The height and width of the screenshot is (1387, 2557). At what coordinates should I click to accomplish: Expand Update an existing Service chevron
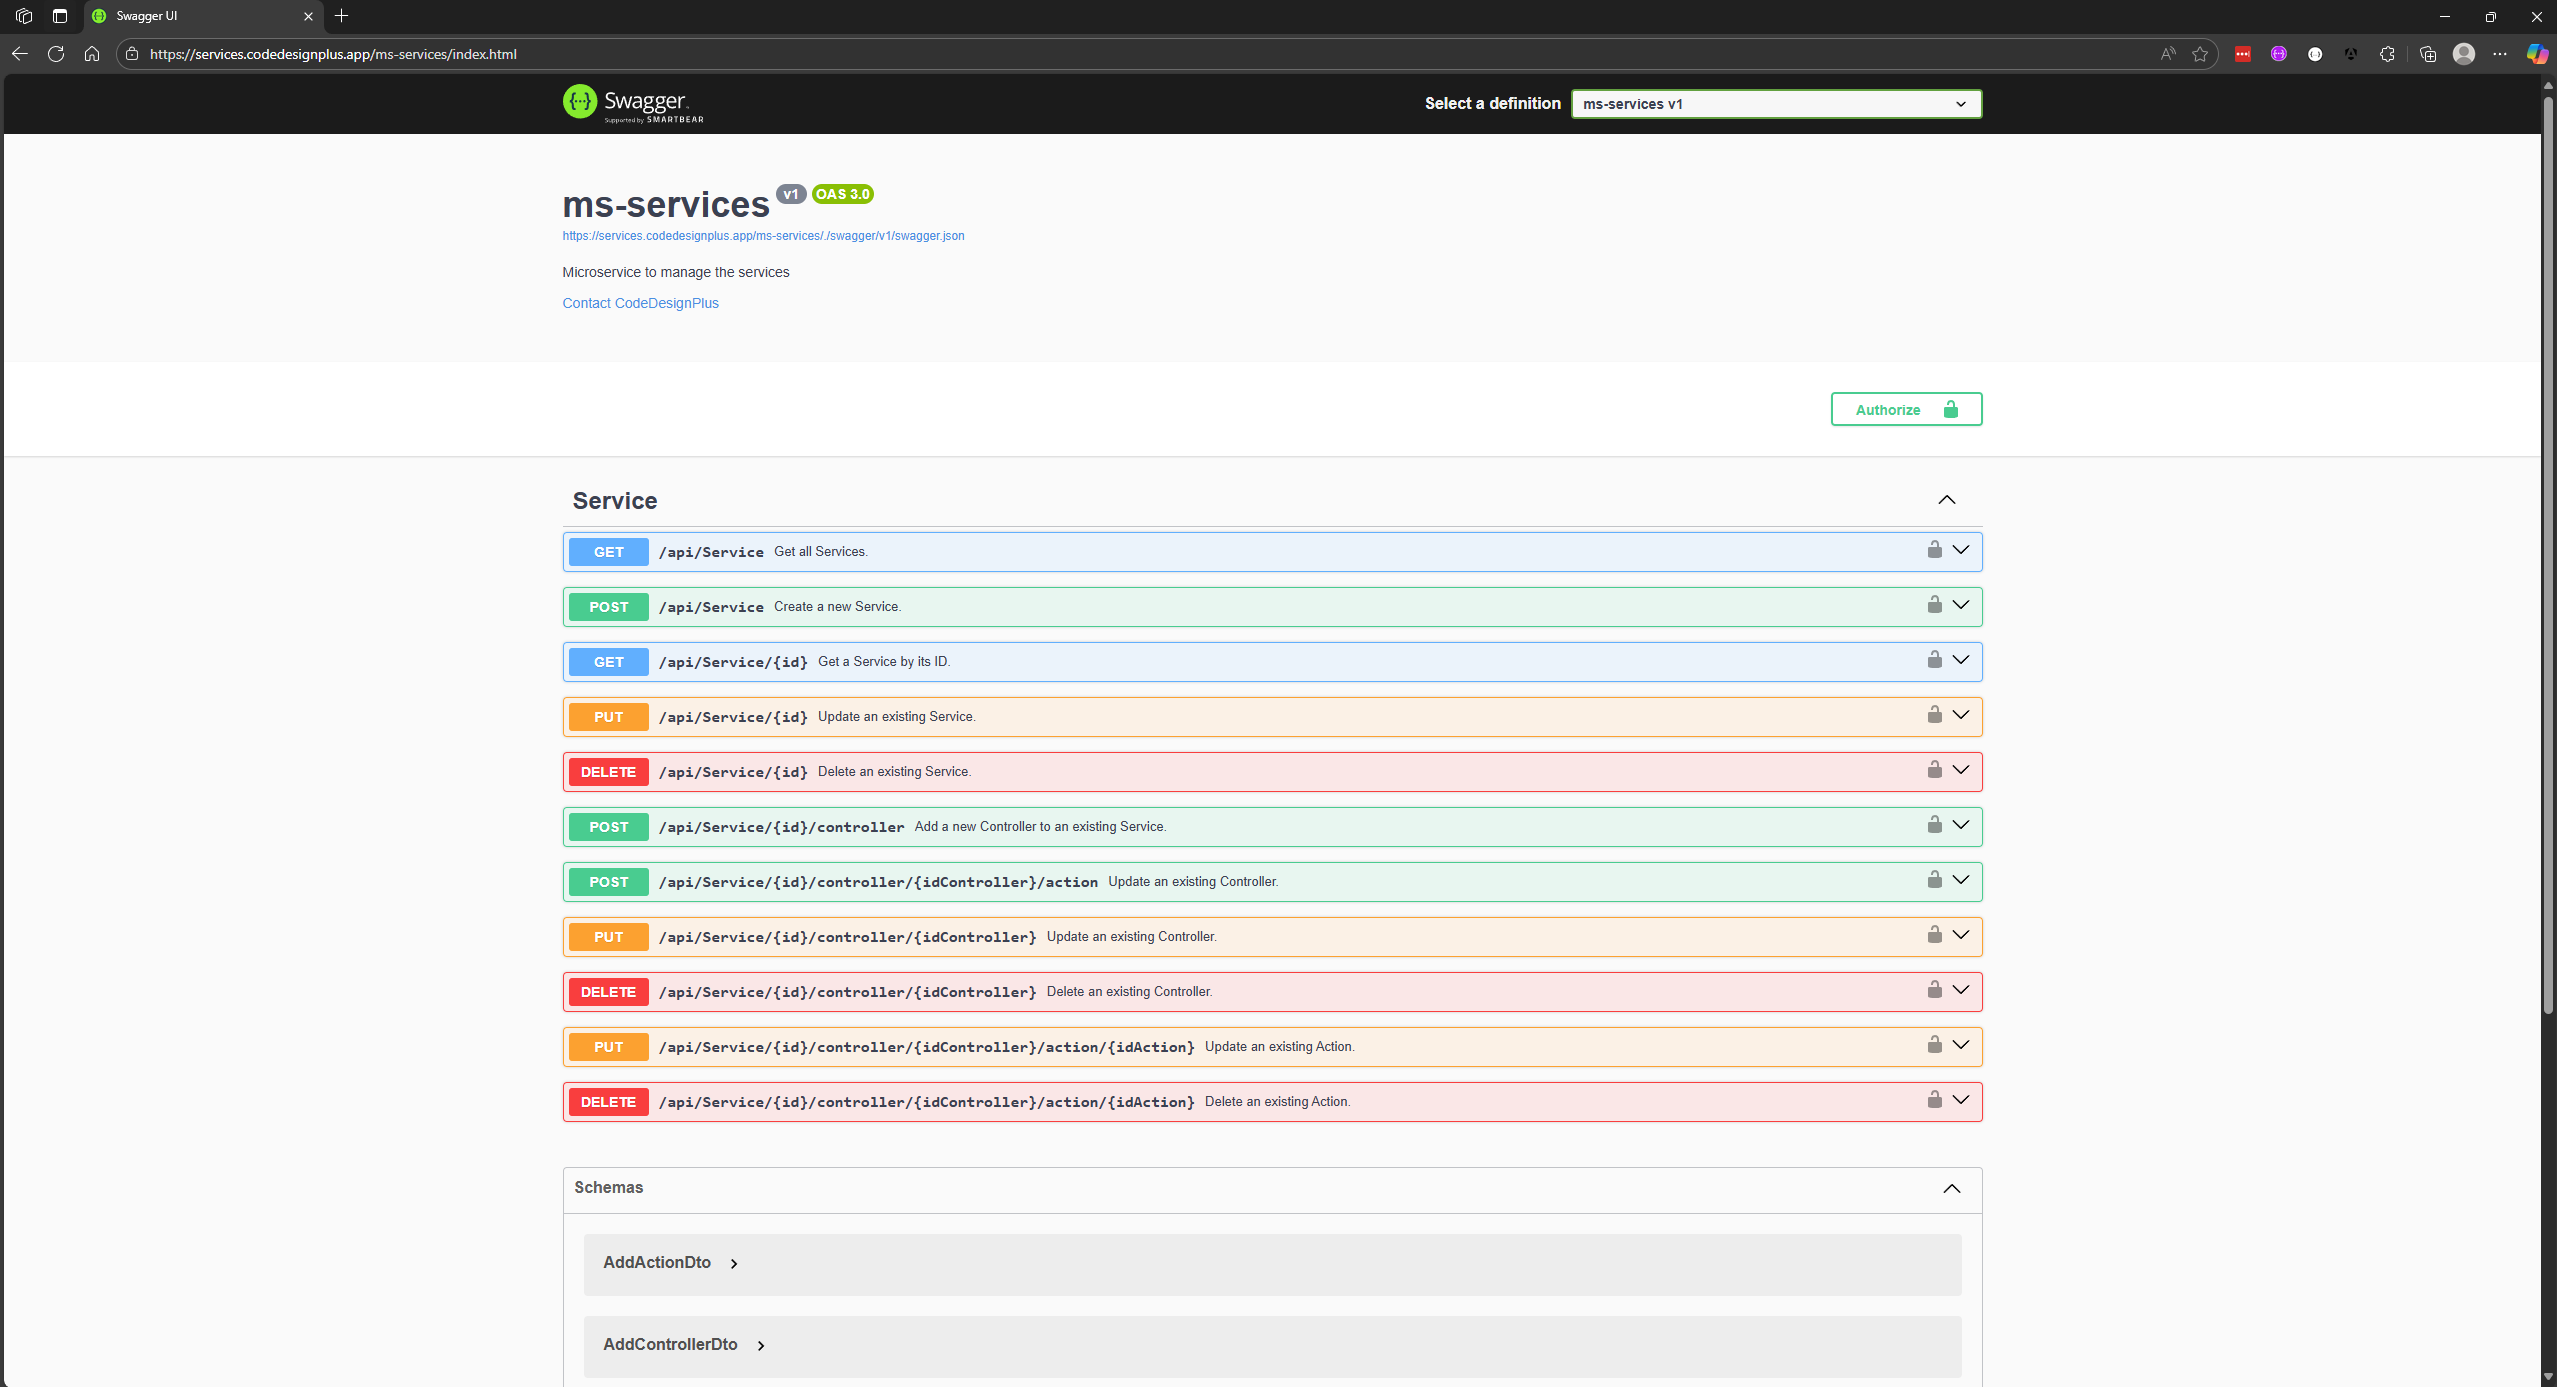coord(1961,715)
